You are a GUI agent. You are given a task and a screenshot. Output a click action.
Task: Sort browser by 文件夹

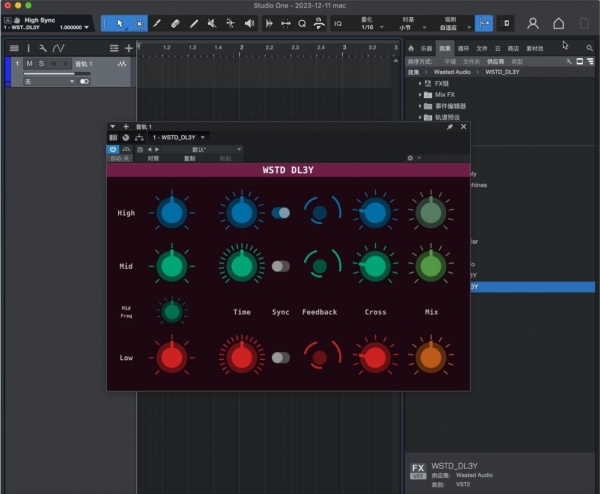coord(471,62)
